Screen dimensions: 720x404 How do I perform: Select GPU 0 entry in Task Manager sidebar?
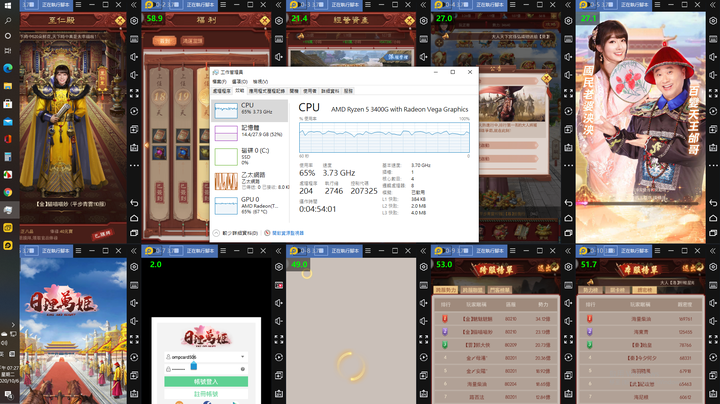(250, 205)
